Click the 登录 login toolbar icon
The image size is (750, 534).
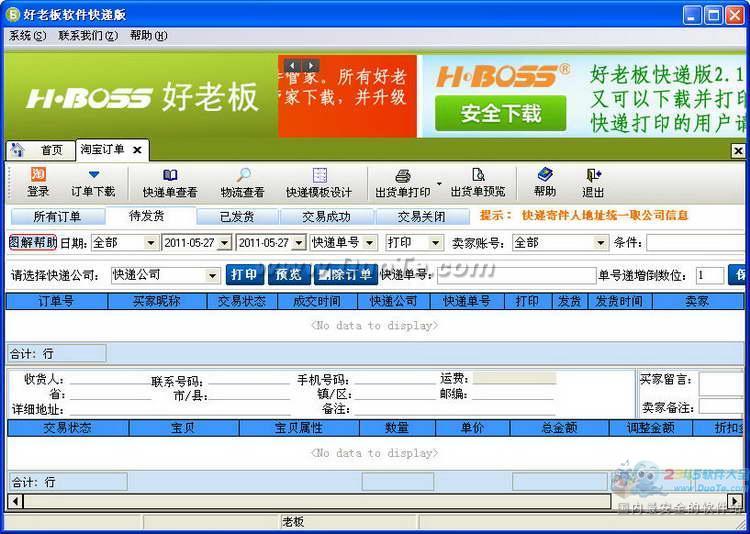pyautogui.click(x=38, y=176)
